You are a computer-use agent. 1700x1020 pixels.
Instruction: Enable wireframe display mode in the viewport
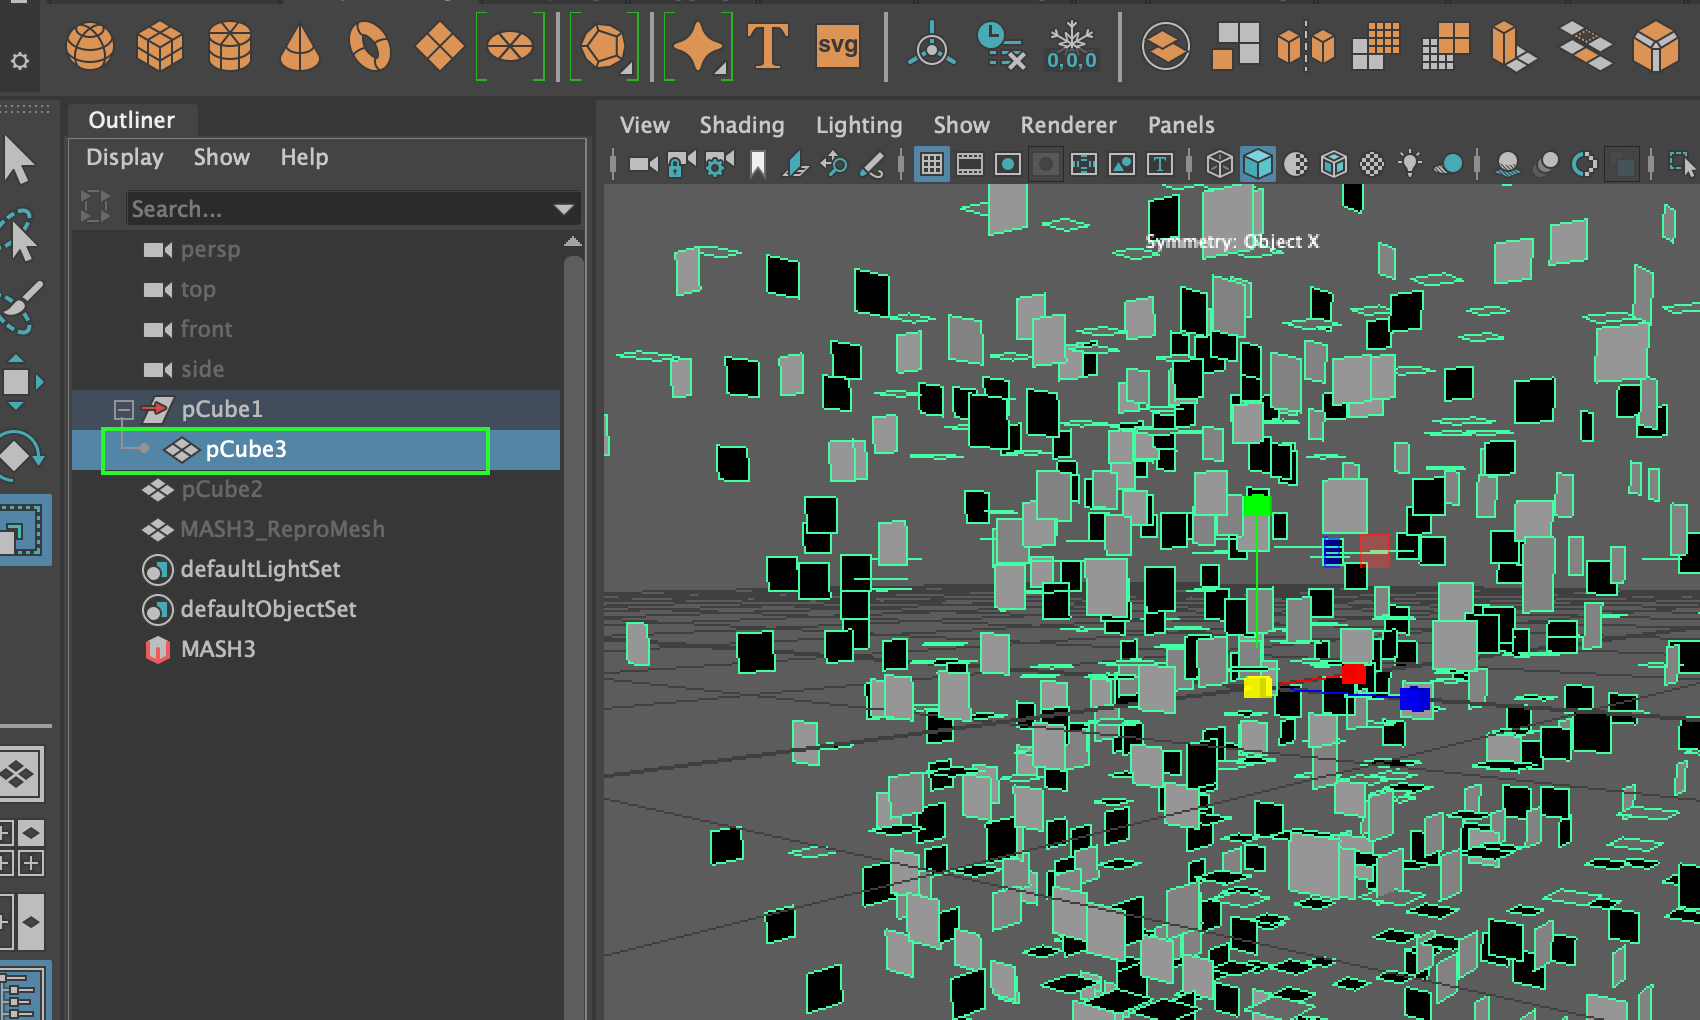pyautogui.click(x=1219, y=163)
